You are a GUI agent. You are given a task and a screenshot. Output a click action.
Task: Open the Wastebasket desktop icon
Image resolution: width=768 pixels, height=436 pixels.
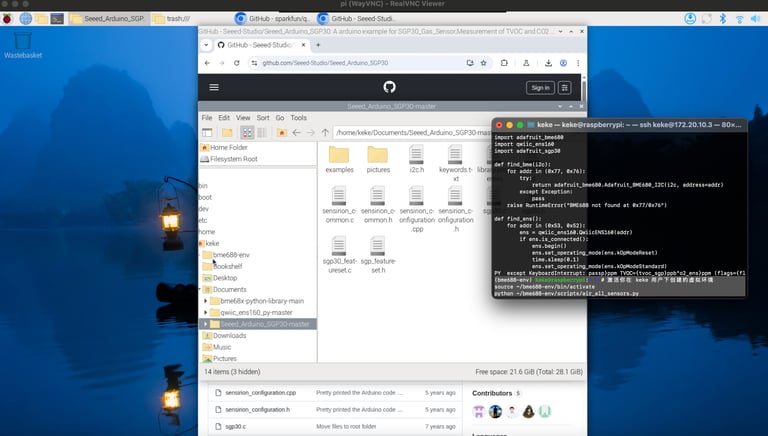[23, 45]
